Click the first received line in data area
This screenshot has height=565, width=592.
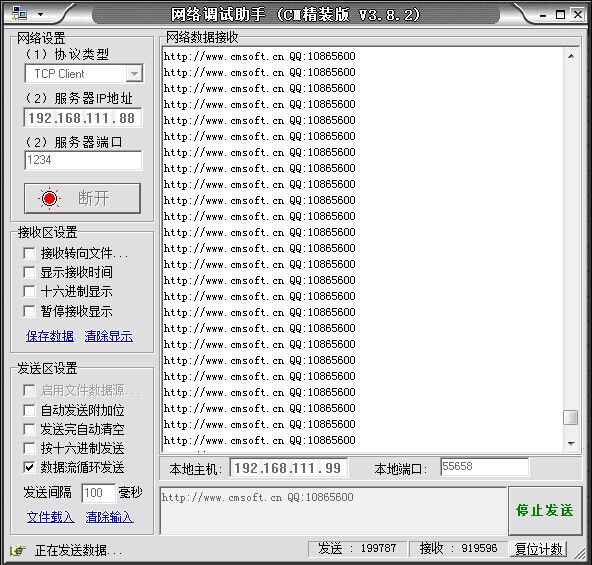click(259, 56)
